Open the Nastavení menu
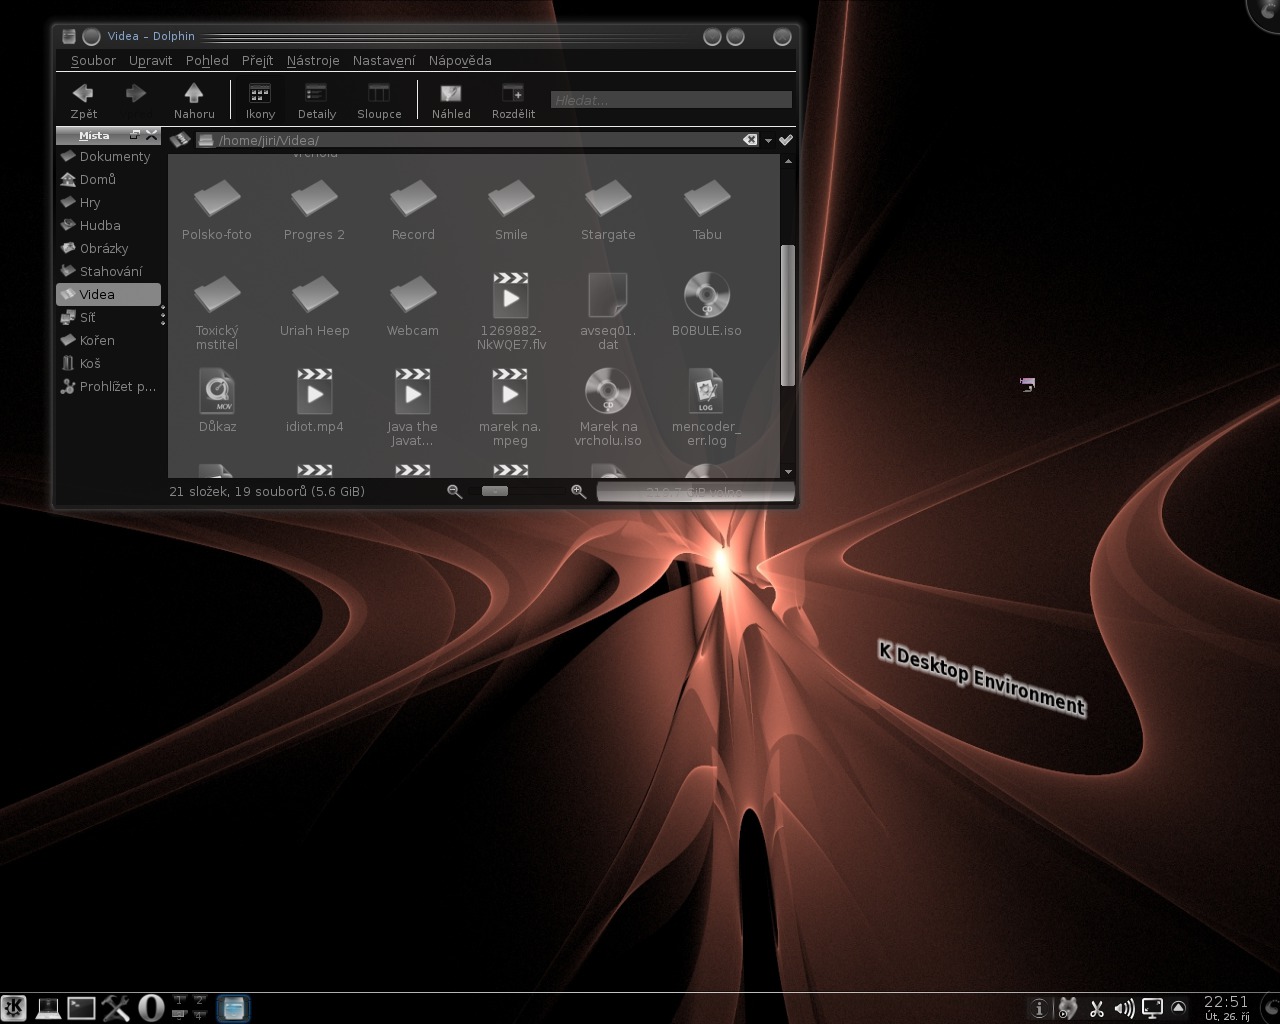 point(384,60)
